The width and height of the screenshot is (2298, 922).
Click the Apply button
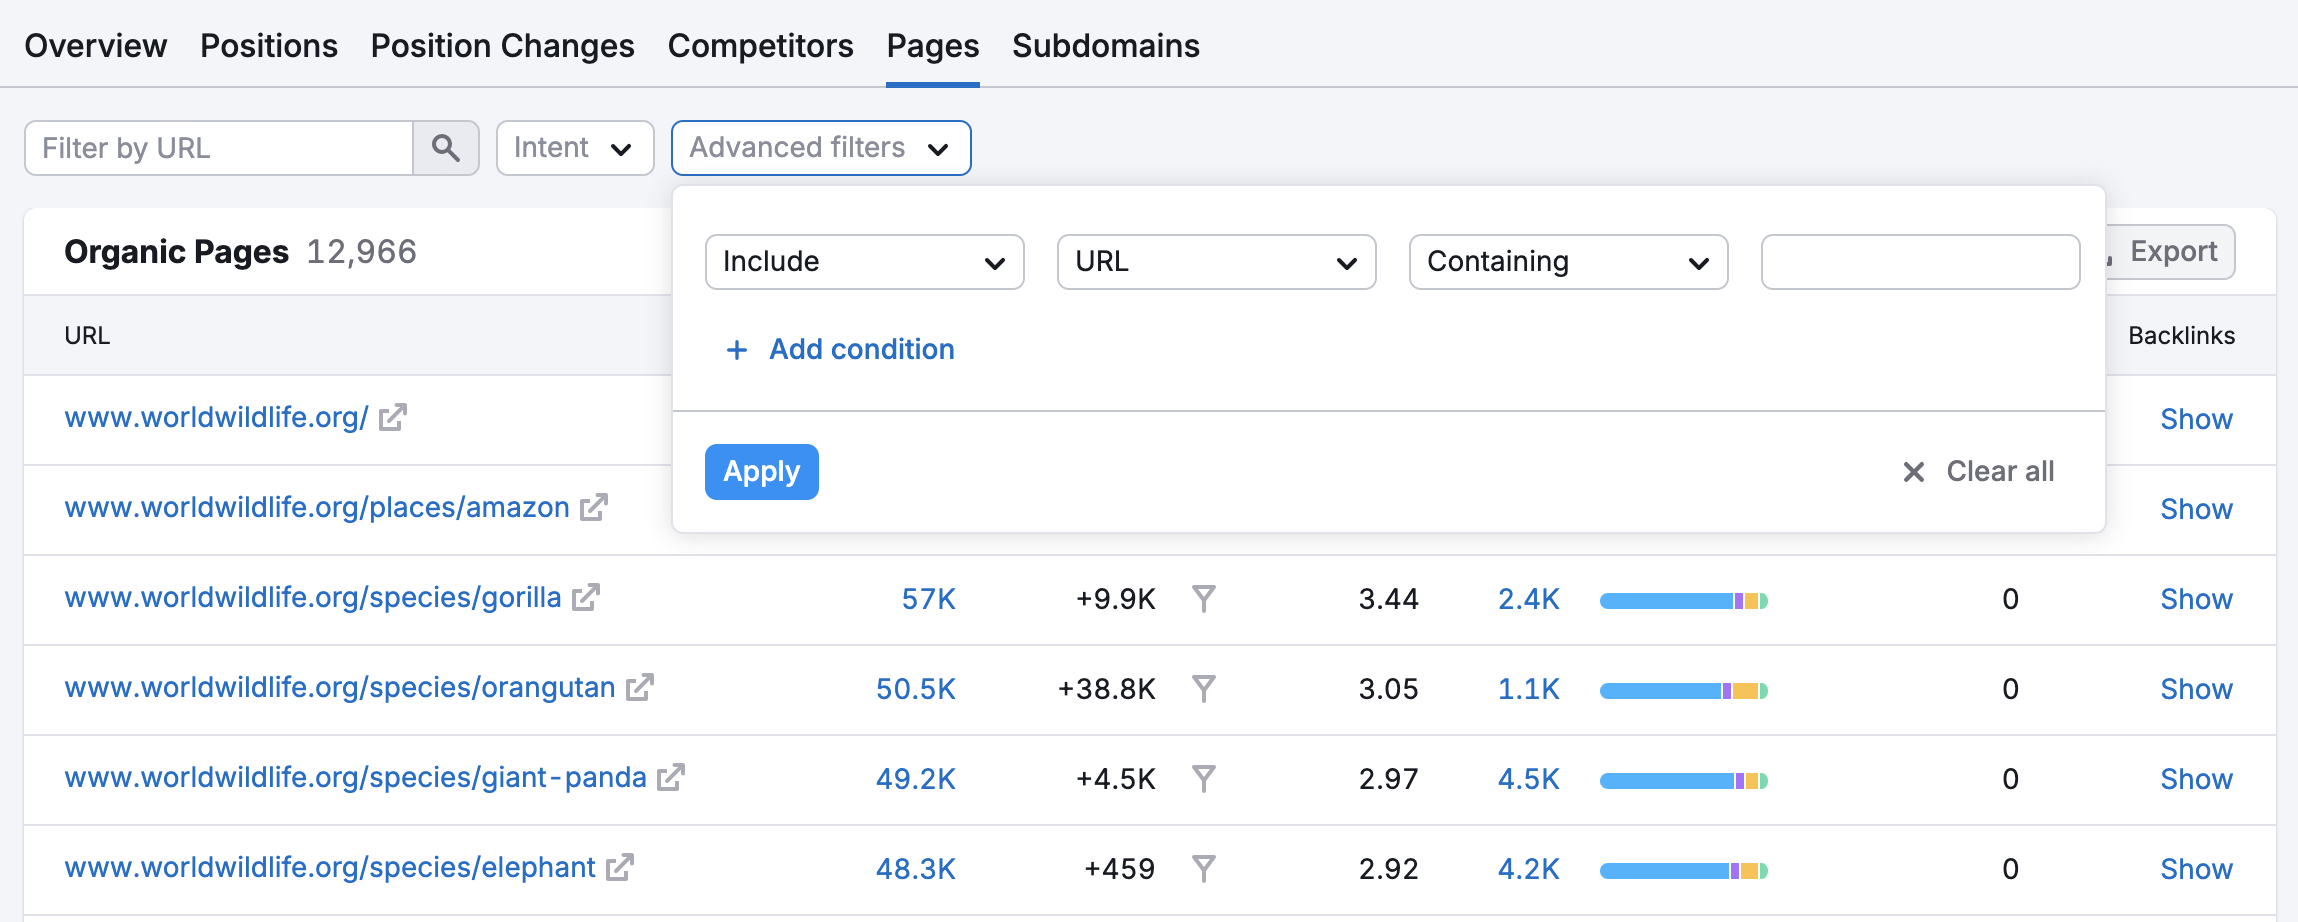[762, 472]
